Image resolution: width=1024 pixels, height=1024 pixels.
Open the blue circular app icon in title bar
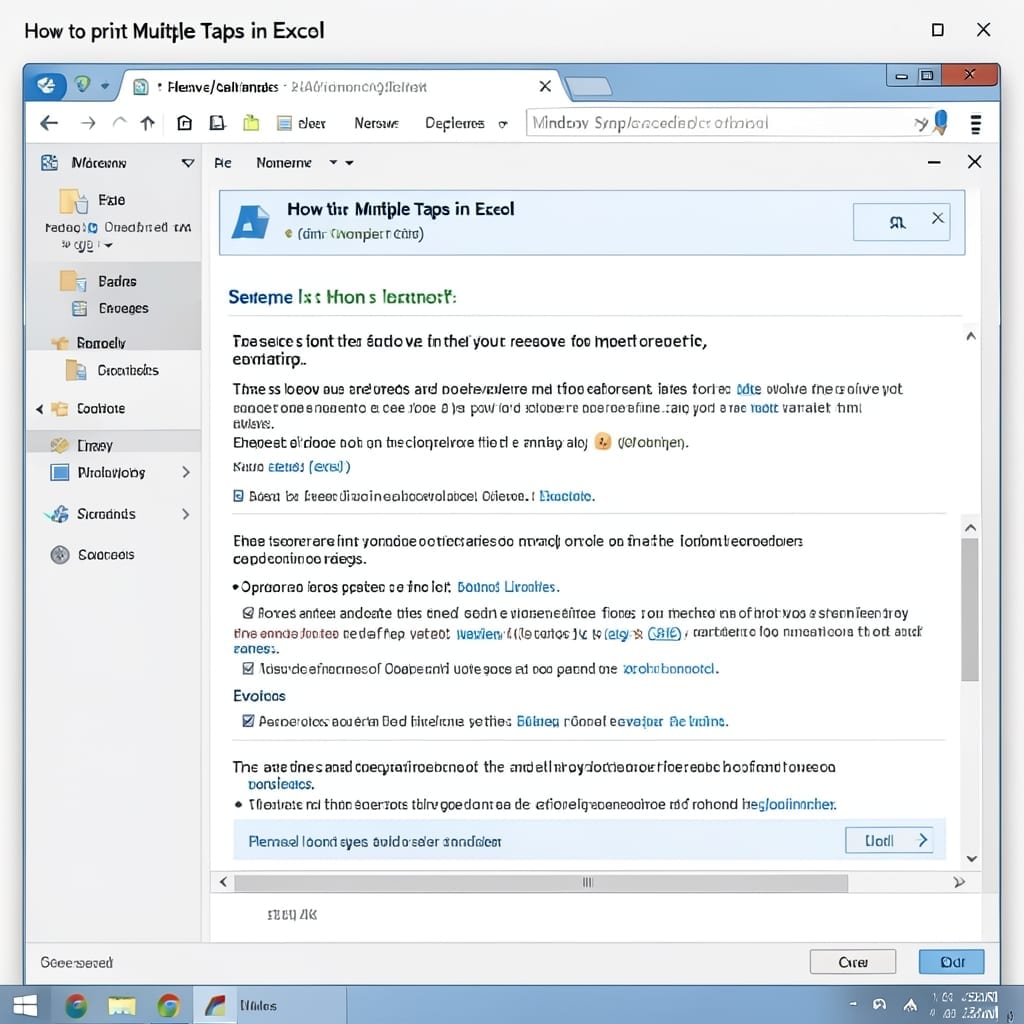pos(46,85)
